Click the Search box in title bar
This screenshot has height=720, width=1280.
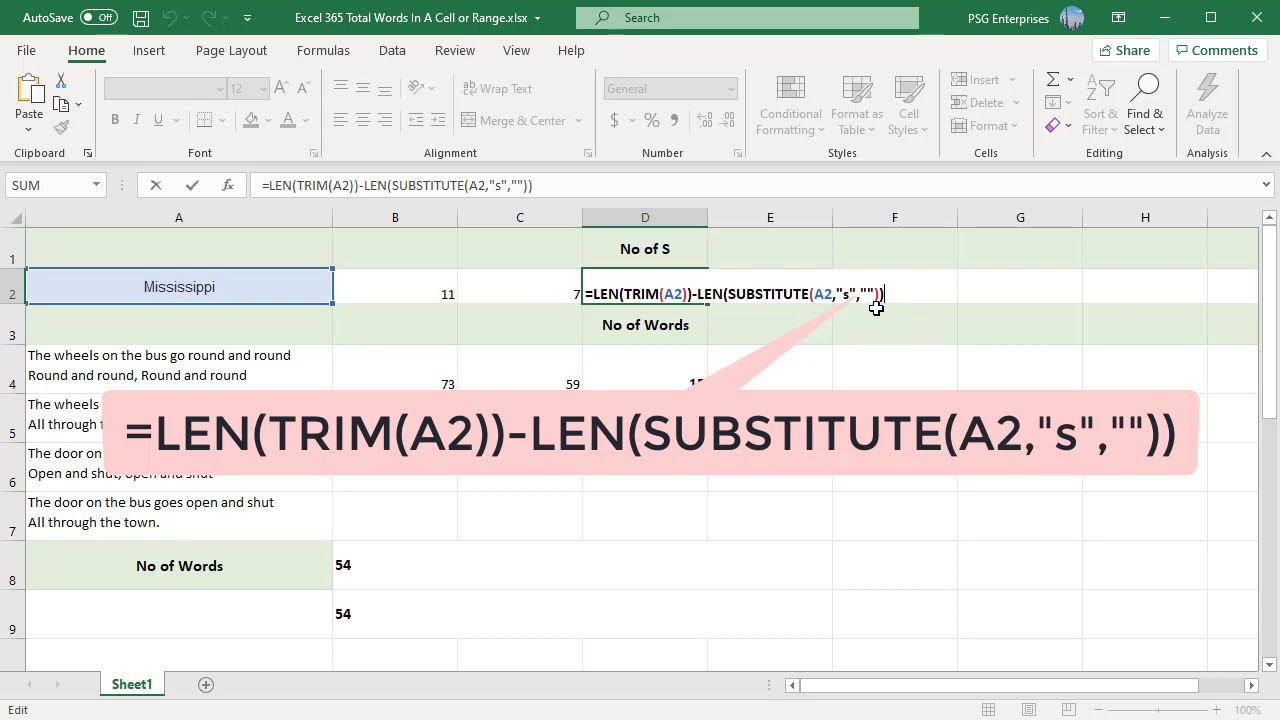747,18
